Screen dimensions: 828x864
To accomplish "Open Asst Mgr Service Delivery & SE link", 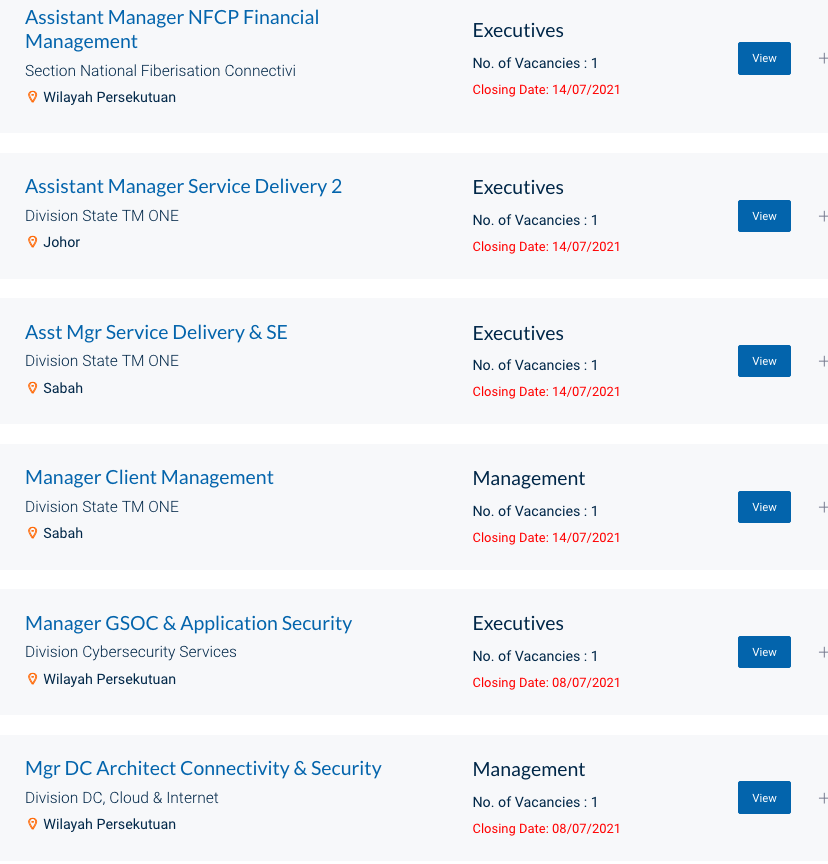I will (x=156, y=333).
